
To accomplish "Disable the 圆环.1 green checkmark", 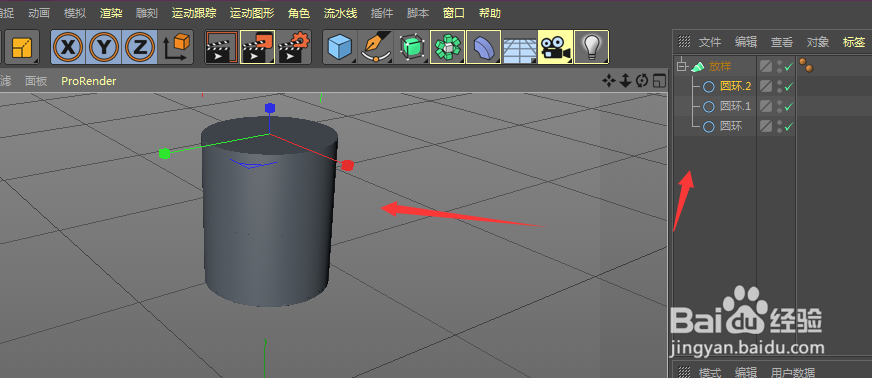I will coord(788,106).
